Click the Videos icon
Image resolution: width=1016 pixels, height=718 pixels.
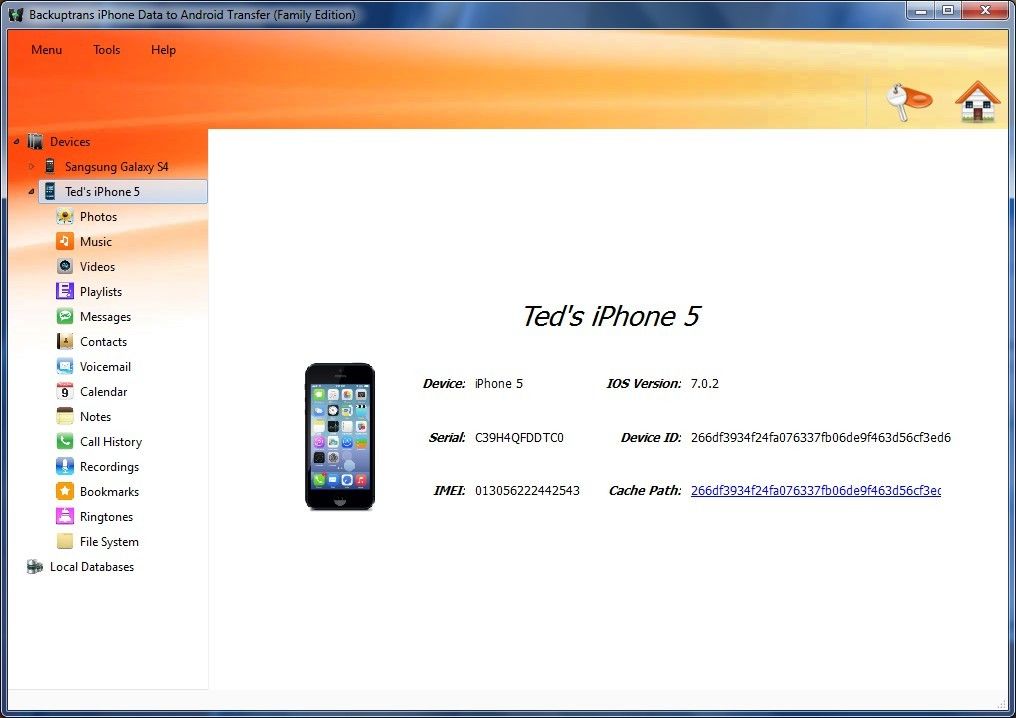click(x=65, y=266)
